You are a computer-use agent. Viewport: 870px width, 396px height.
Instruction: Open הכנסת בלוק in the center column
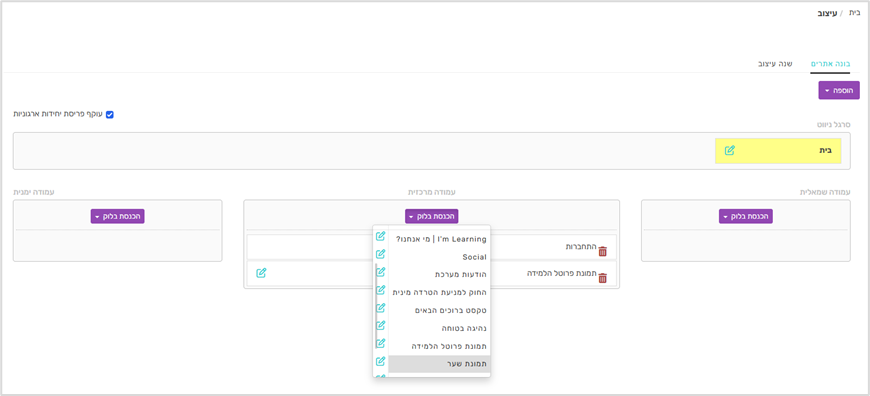pos(431,216)
